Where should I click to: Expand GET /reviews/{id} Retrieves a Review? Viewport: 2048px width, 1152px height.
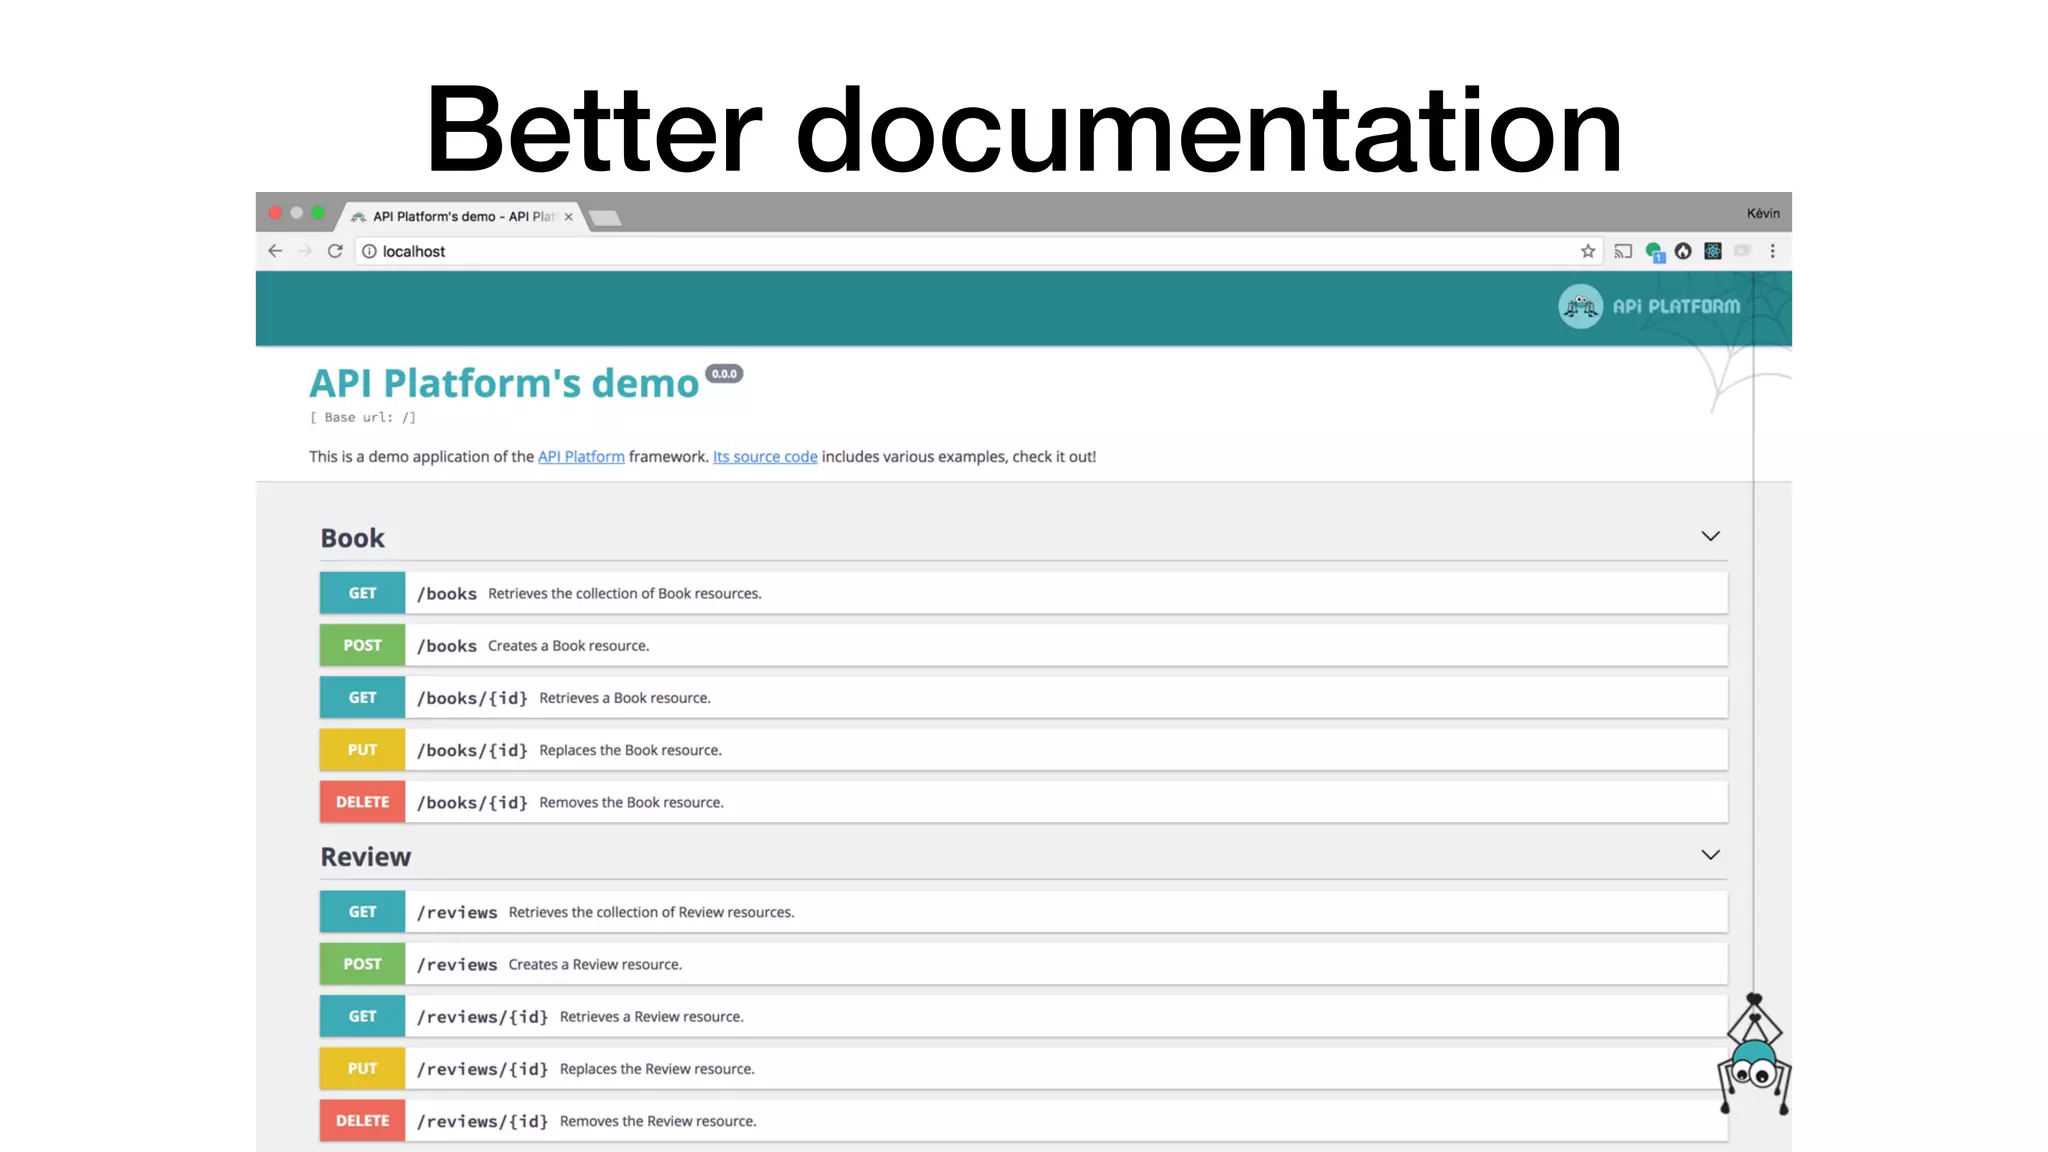[x=1023, y=1016]
